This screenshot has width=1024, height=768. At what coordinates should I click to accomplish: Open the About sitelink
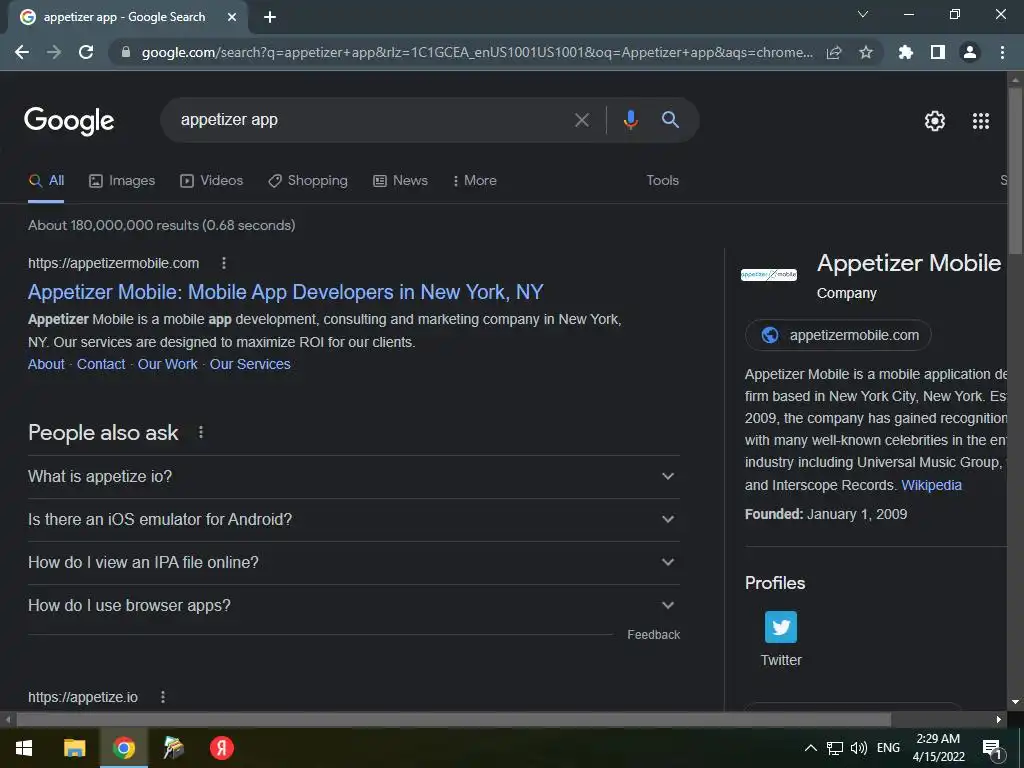click(x=46, y=364)
